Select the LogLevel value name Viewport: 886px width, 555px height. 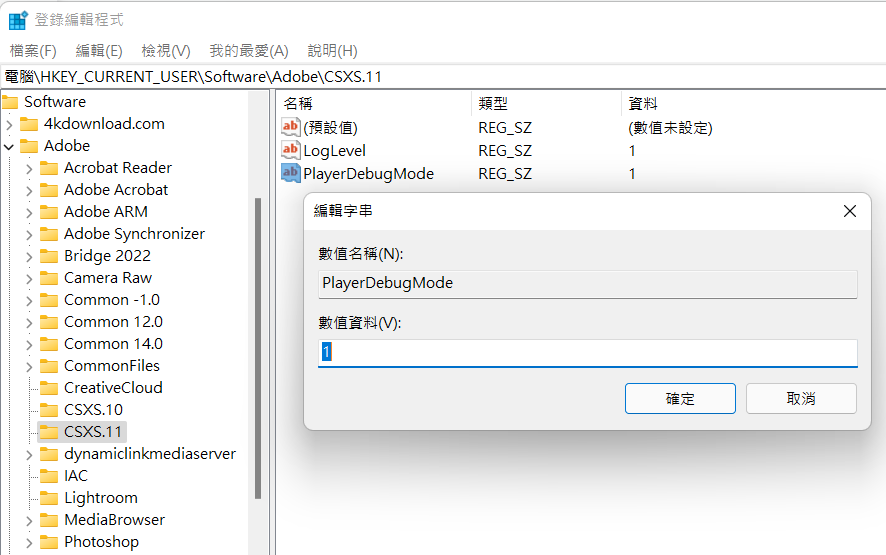point(335,151)
